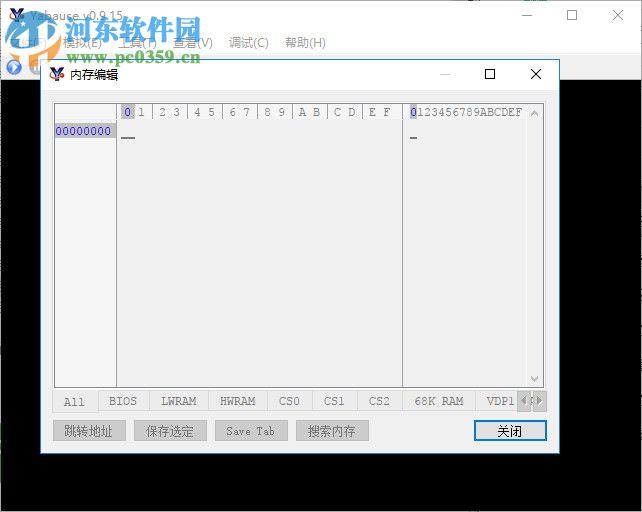Click ASCII column header 0123456789ABCDEF

(x=466, y=112)
